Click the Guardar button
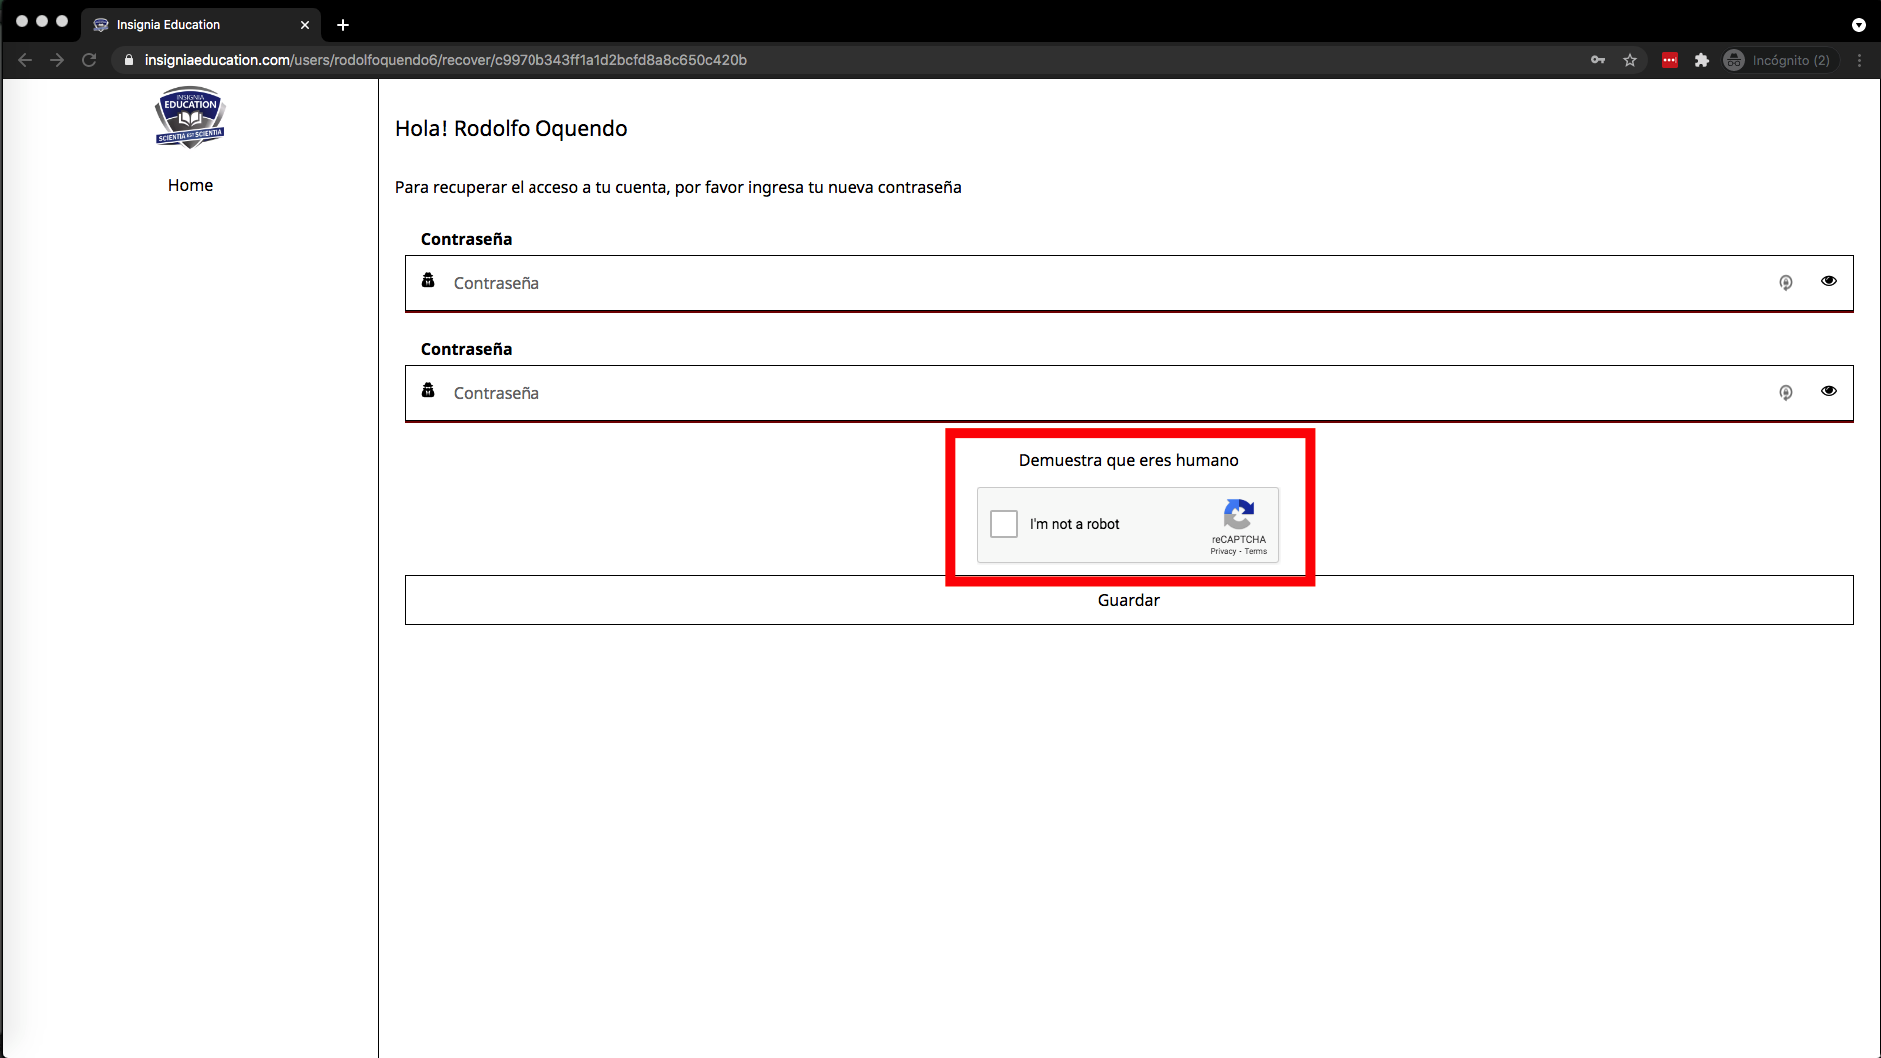The height and width of the screenshot is (1058, 1881). click(x=1128, y=601)
